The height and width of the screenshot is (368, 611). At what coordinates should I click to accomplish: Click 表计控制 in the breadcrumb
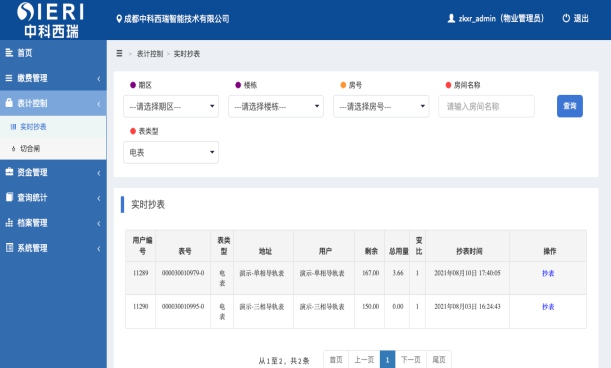coord(150,54)
